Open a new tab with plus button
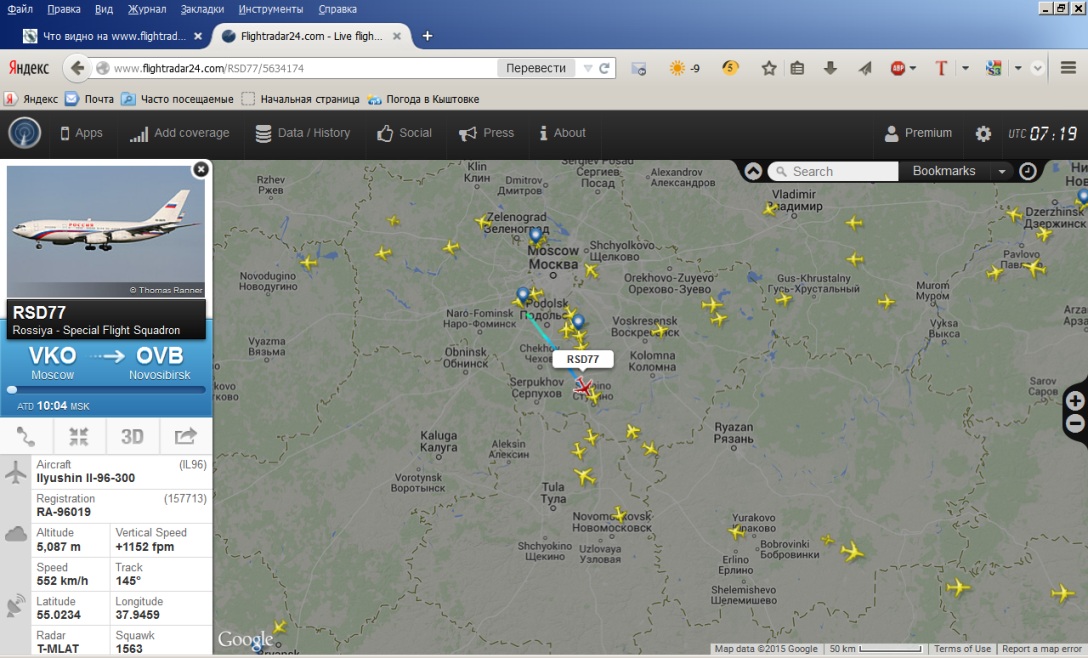The height and width of the screenshot is (658, 1088). pyautogui.click(x=427, y=36)
